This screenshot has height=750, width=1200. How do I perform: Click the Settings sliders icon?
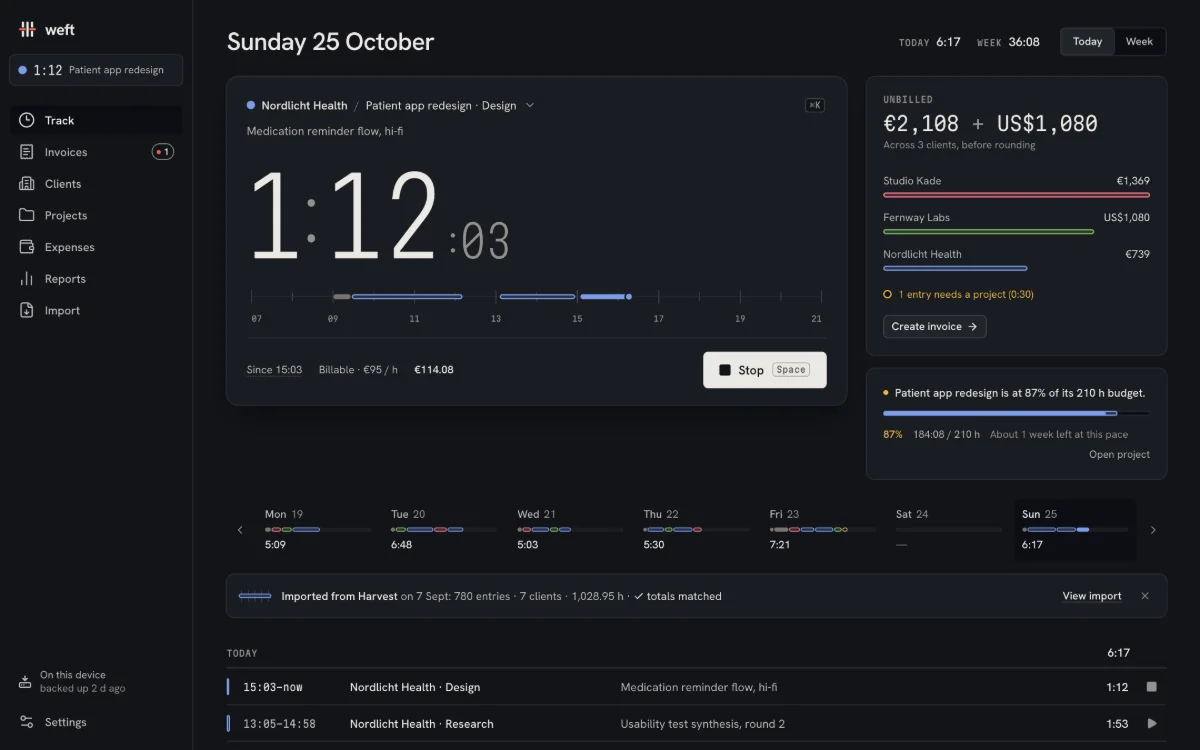coord(26,722)
